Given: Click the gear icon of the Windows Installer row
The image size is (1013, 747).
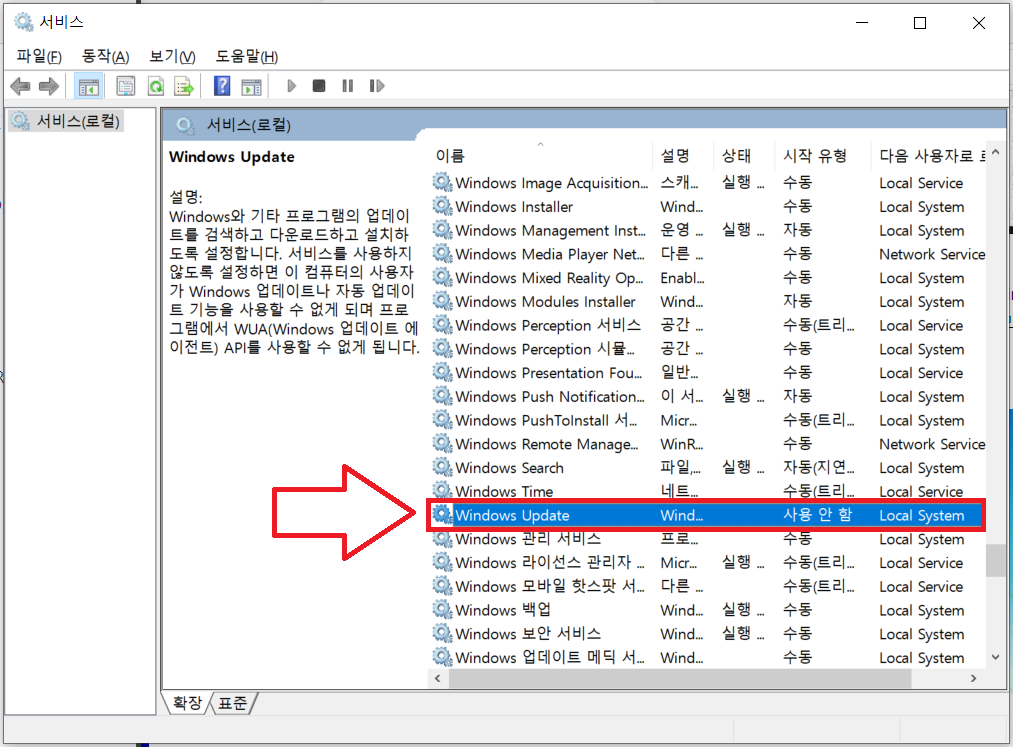Looking at the screenshot, I should click(443, 206).
